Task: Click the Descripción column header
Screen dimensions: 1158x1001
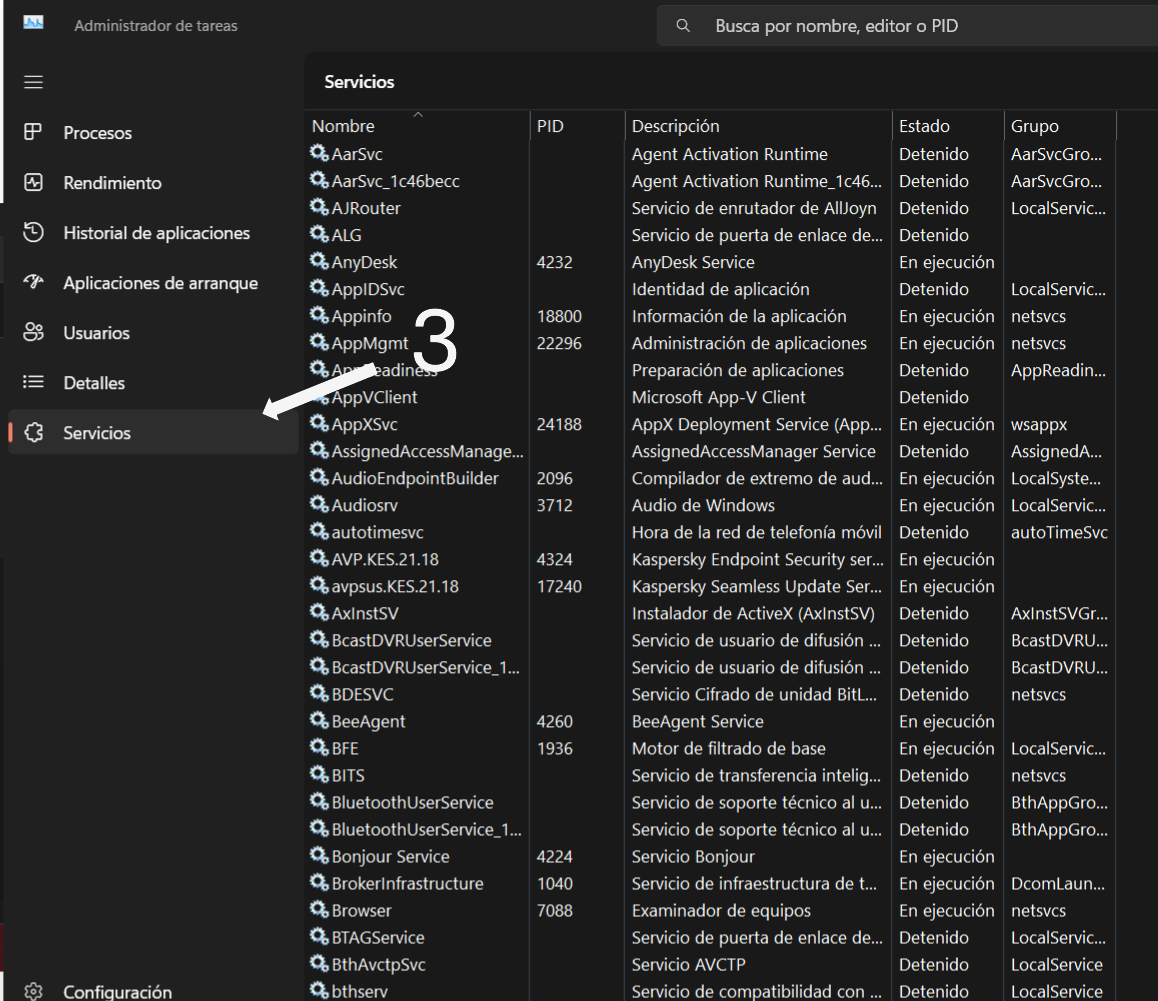Action: pos(675,126)
